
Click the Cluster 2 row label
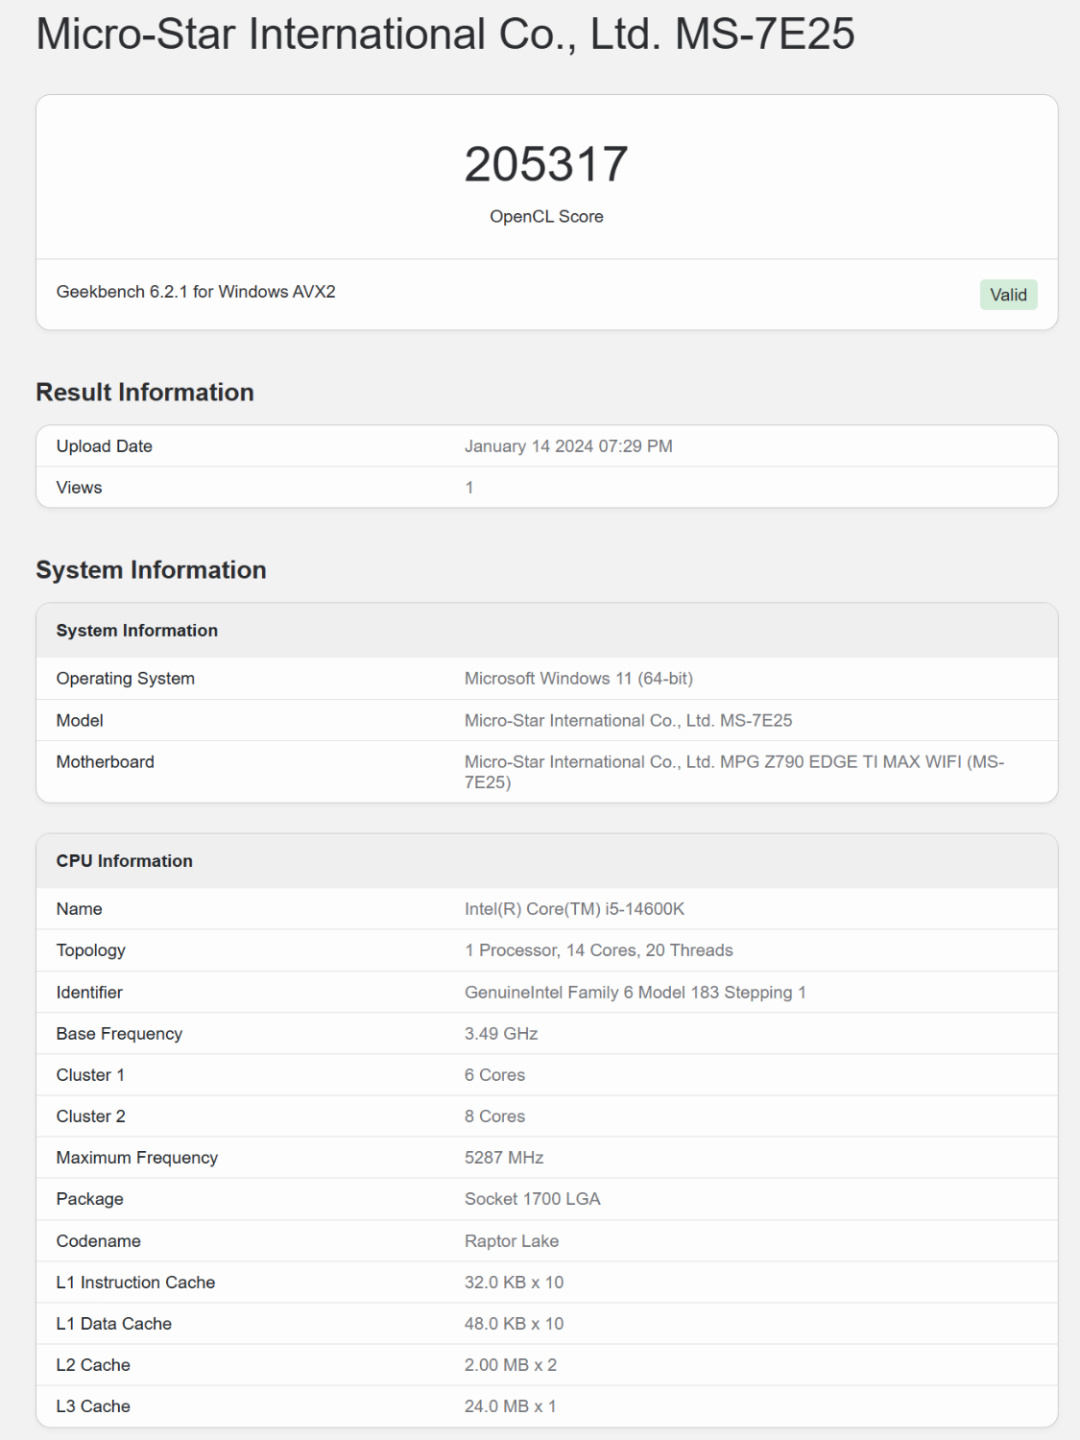[x=91, y=1116]
